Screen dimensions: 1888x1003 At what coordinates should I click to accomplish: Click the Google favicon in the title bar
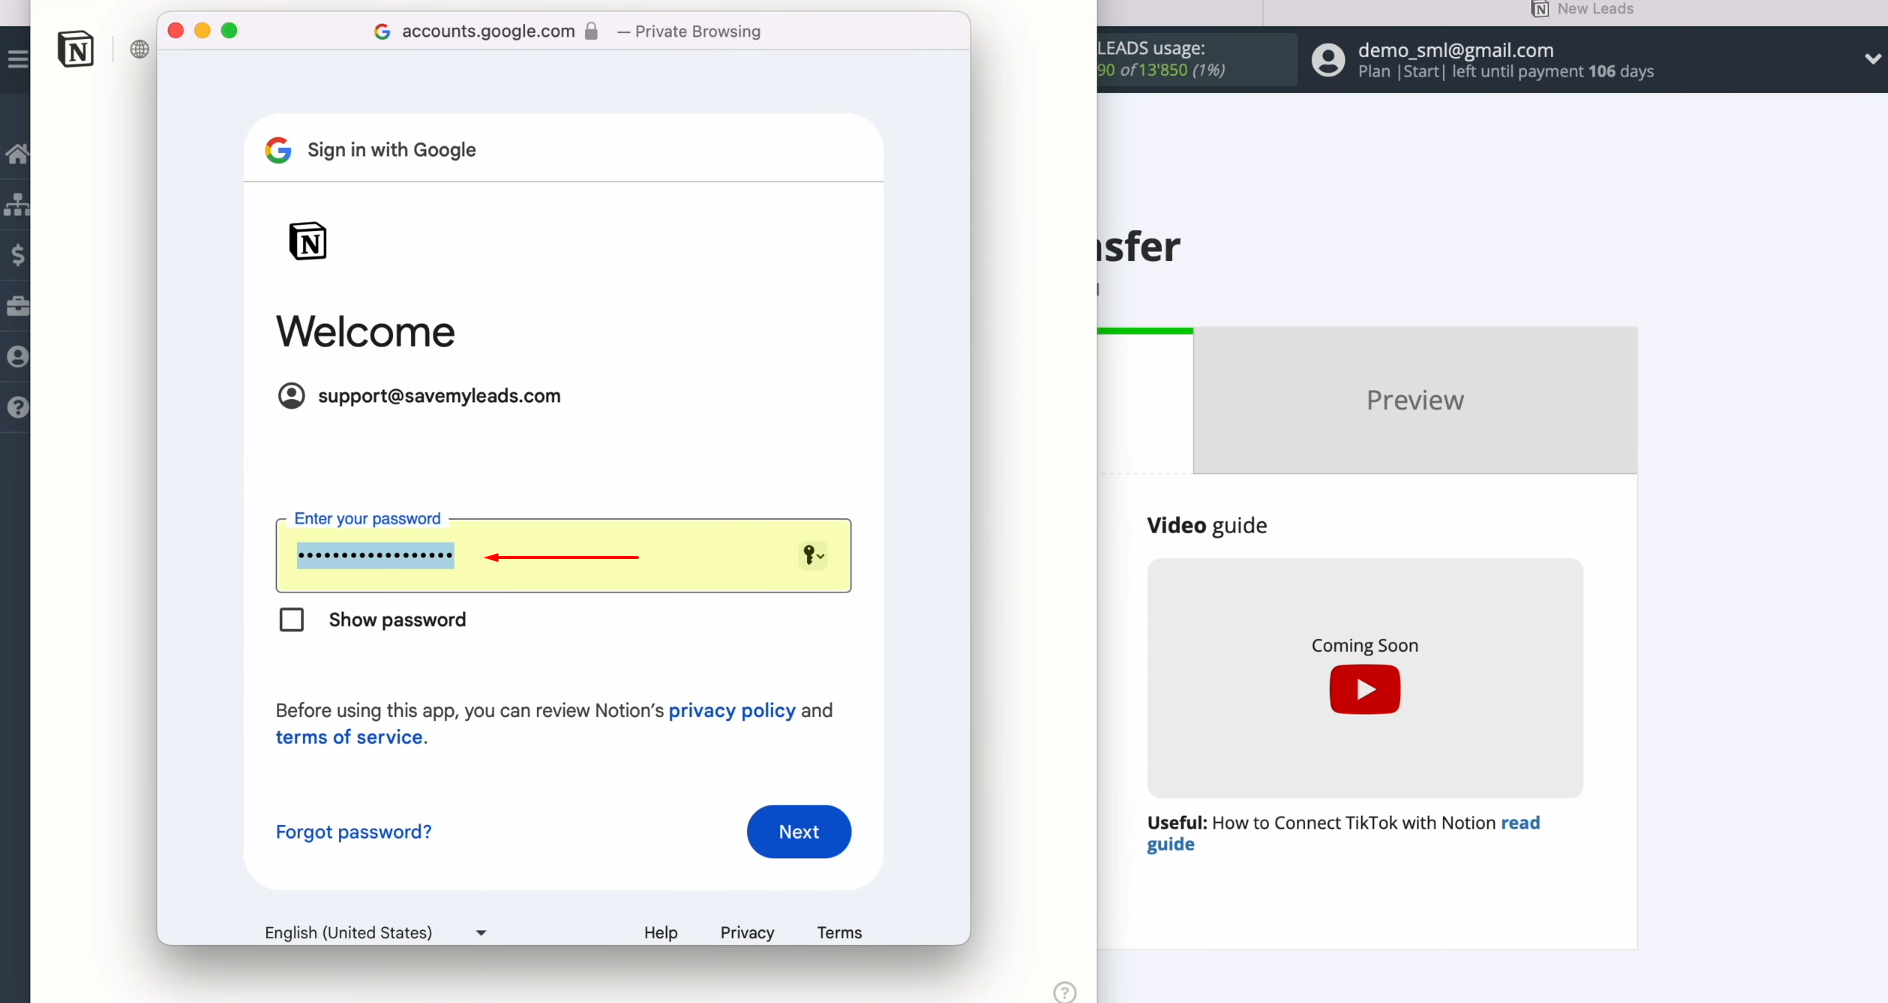(382, 32)
